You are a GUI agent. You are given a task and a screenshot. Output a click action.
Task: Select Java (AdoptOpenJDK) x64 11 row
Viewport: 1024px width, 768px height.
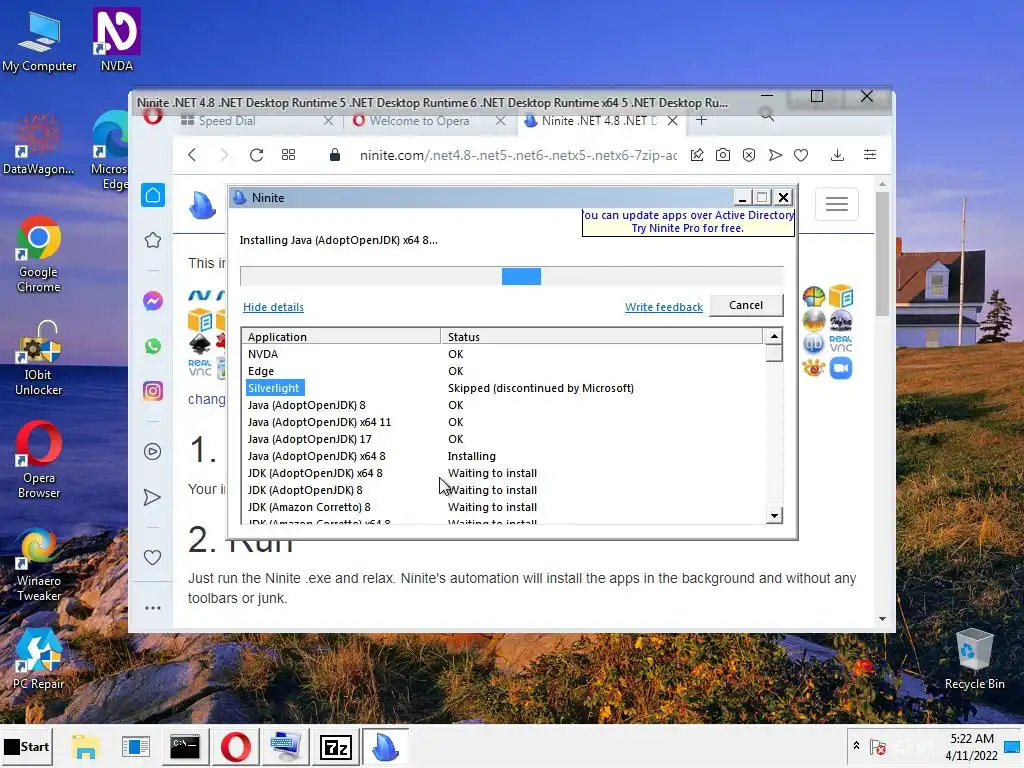(504, 422)
